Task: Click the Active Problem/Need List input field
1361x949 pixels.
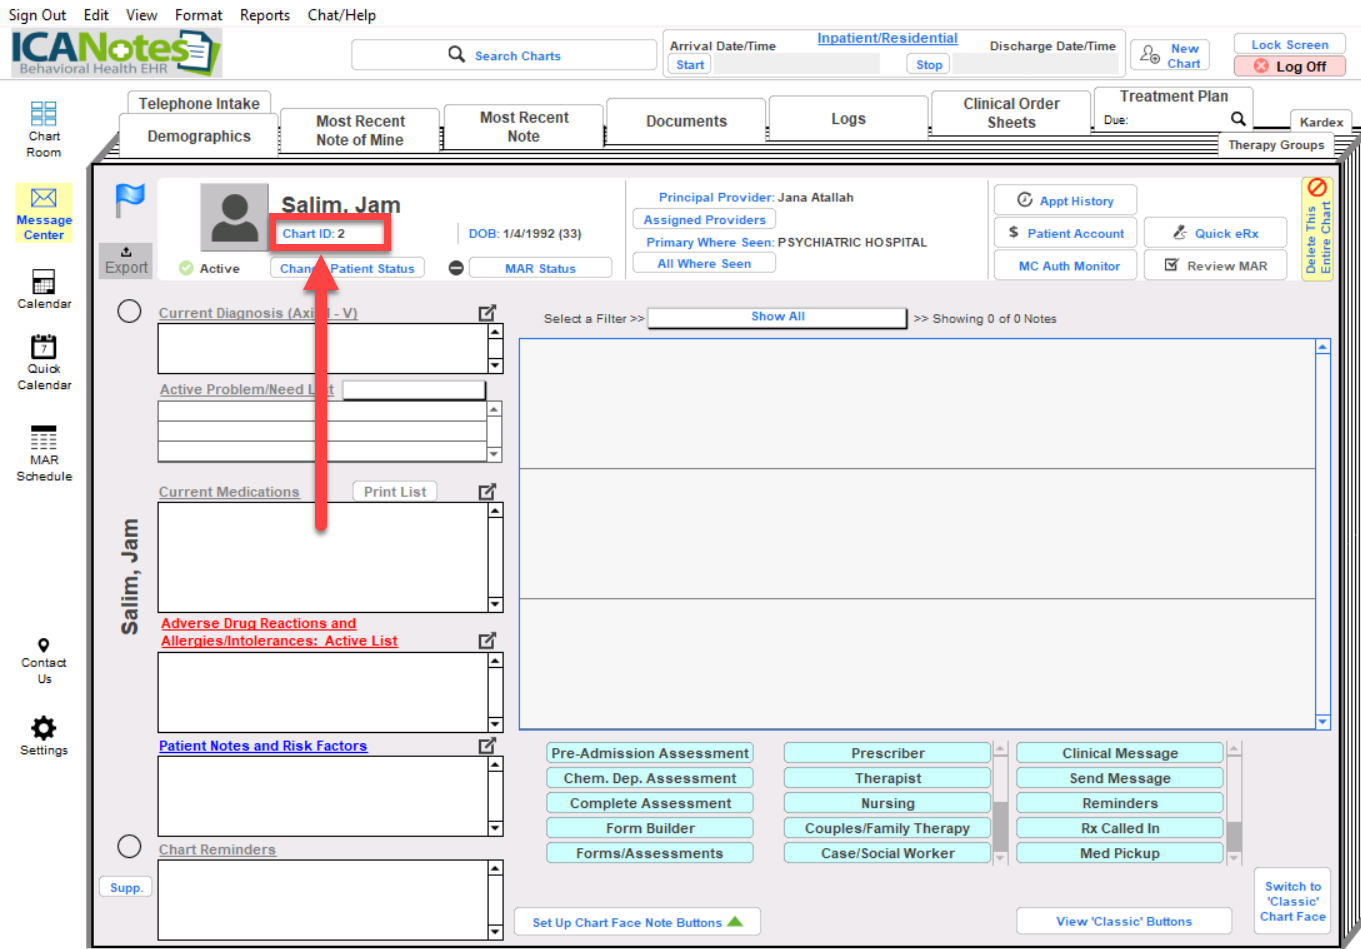Action: coord(414,390)
